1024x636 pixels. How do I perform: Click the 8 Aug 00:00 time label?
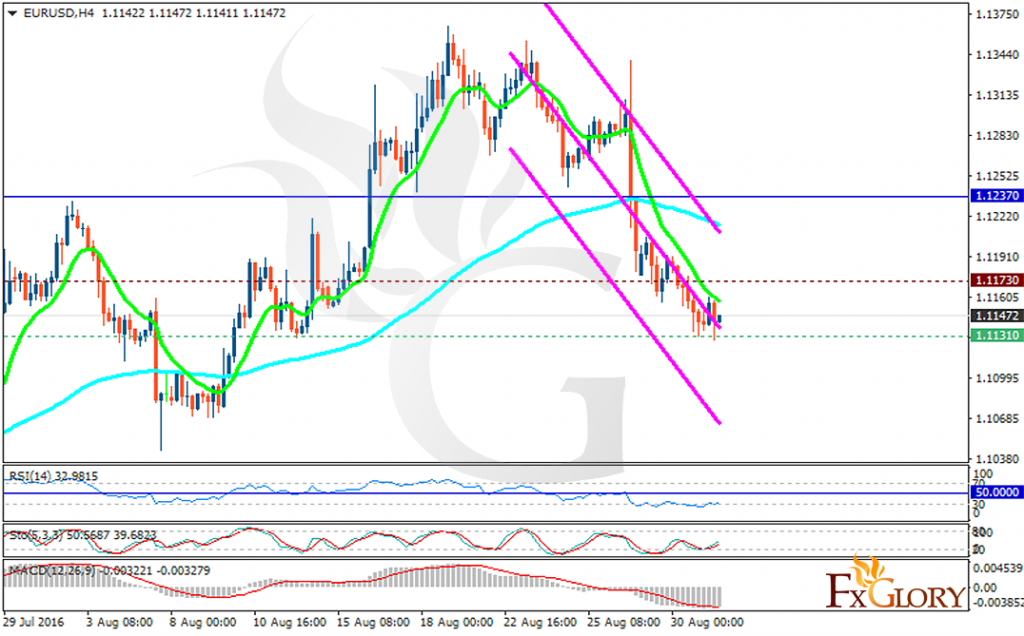[202, 622]
